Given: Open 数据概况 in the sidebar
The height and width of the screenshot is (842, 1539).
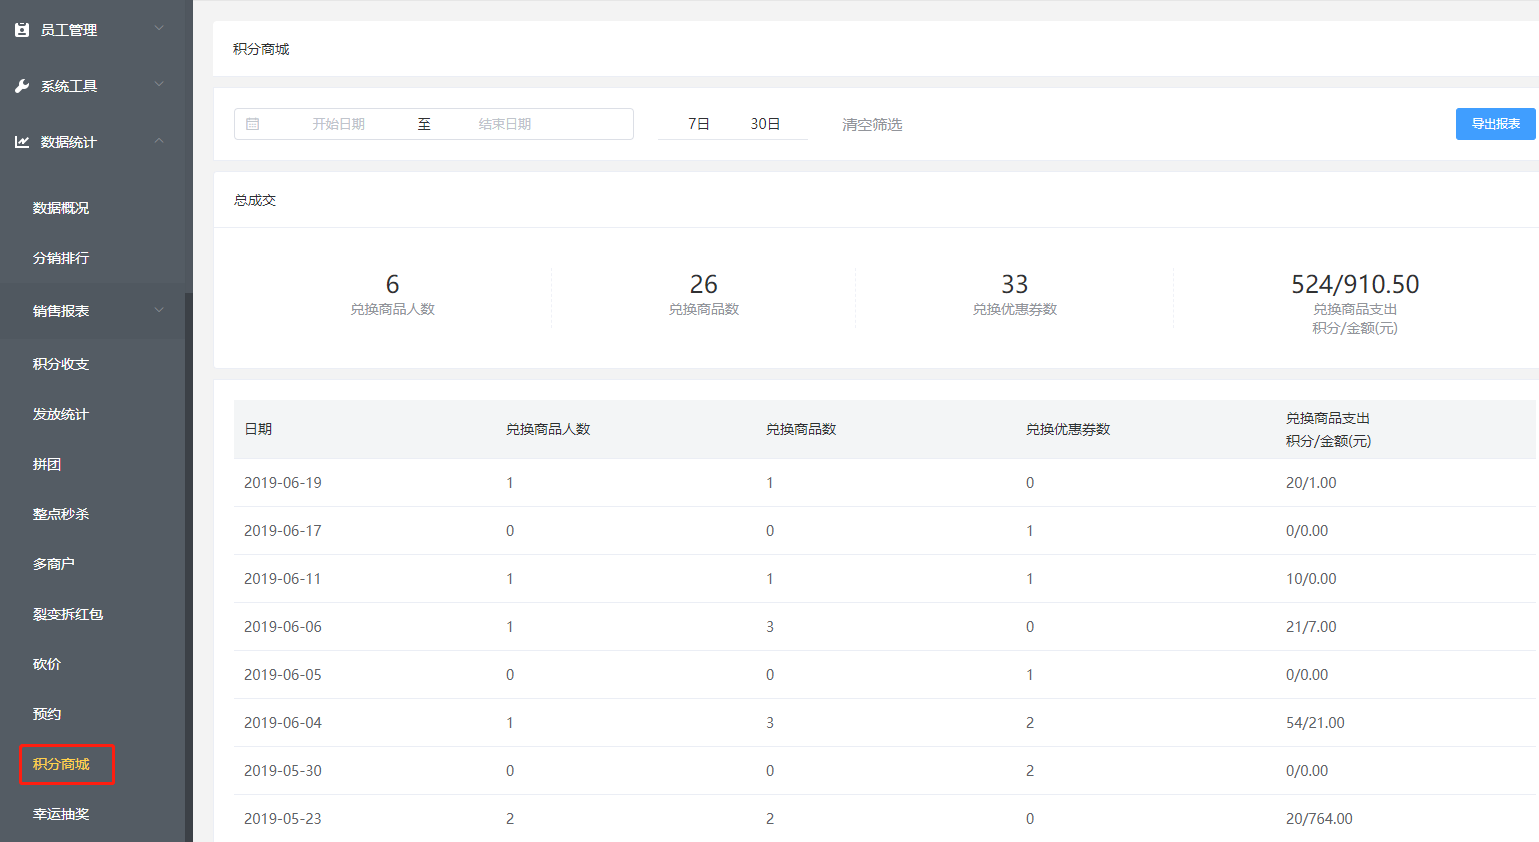Looking at the screenshot, I should (x=61, y=208).
